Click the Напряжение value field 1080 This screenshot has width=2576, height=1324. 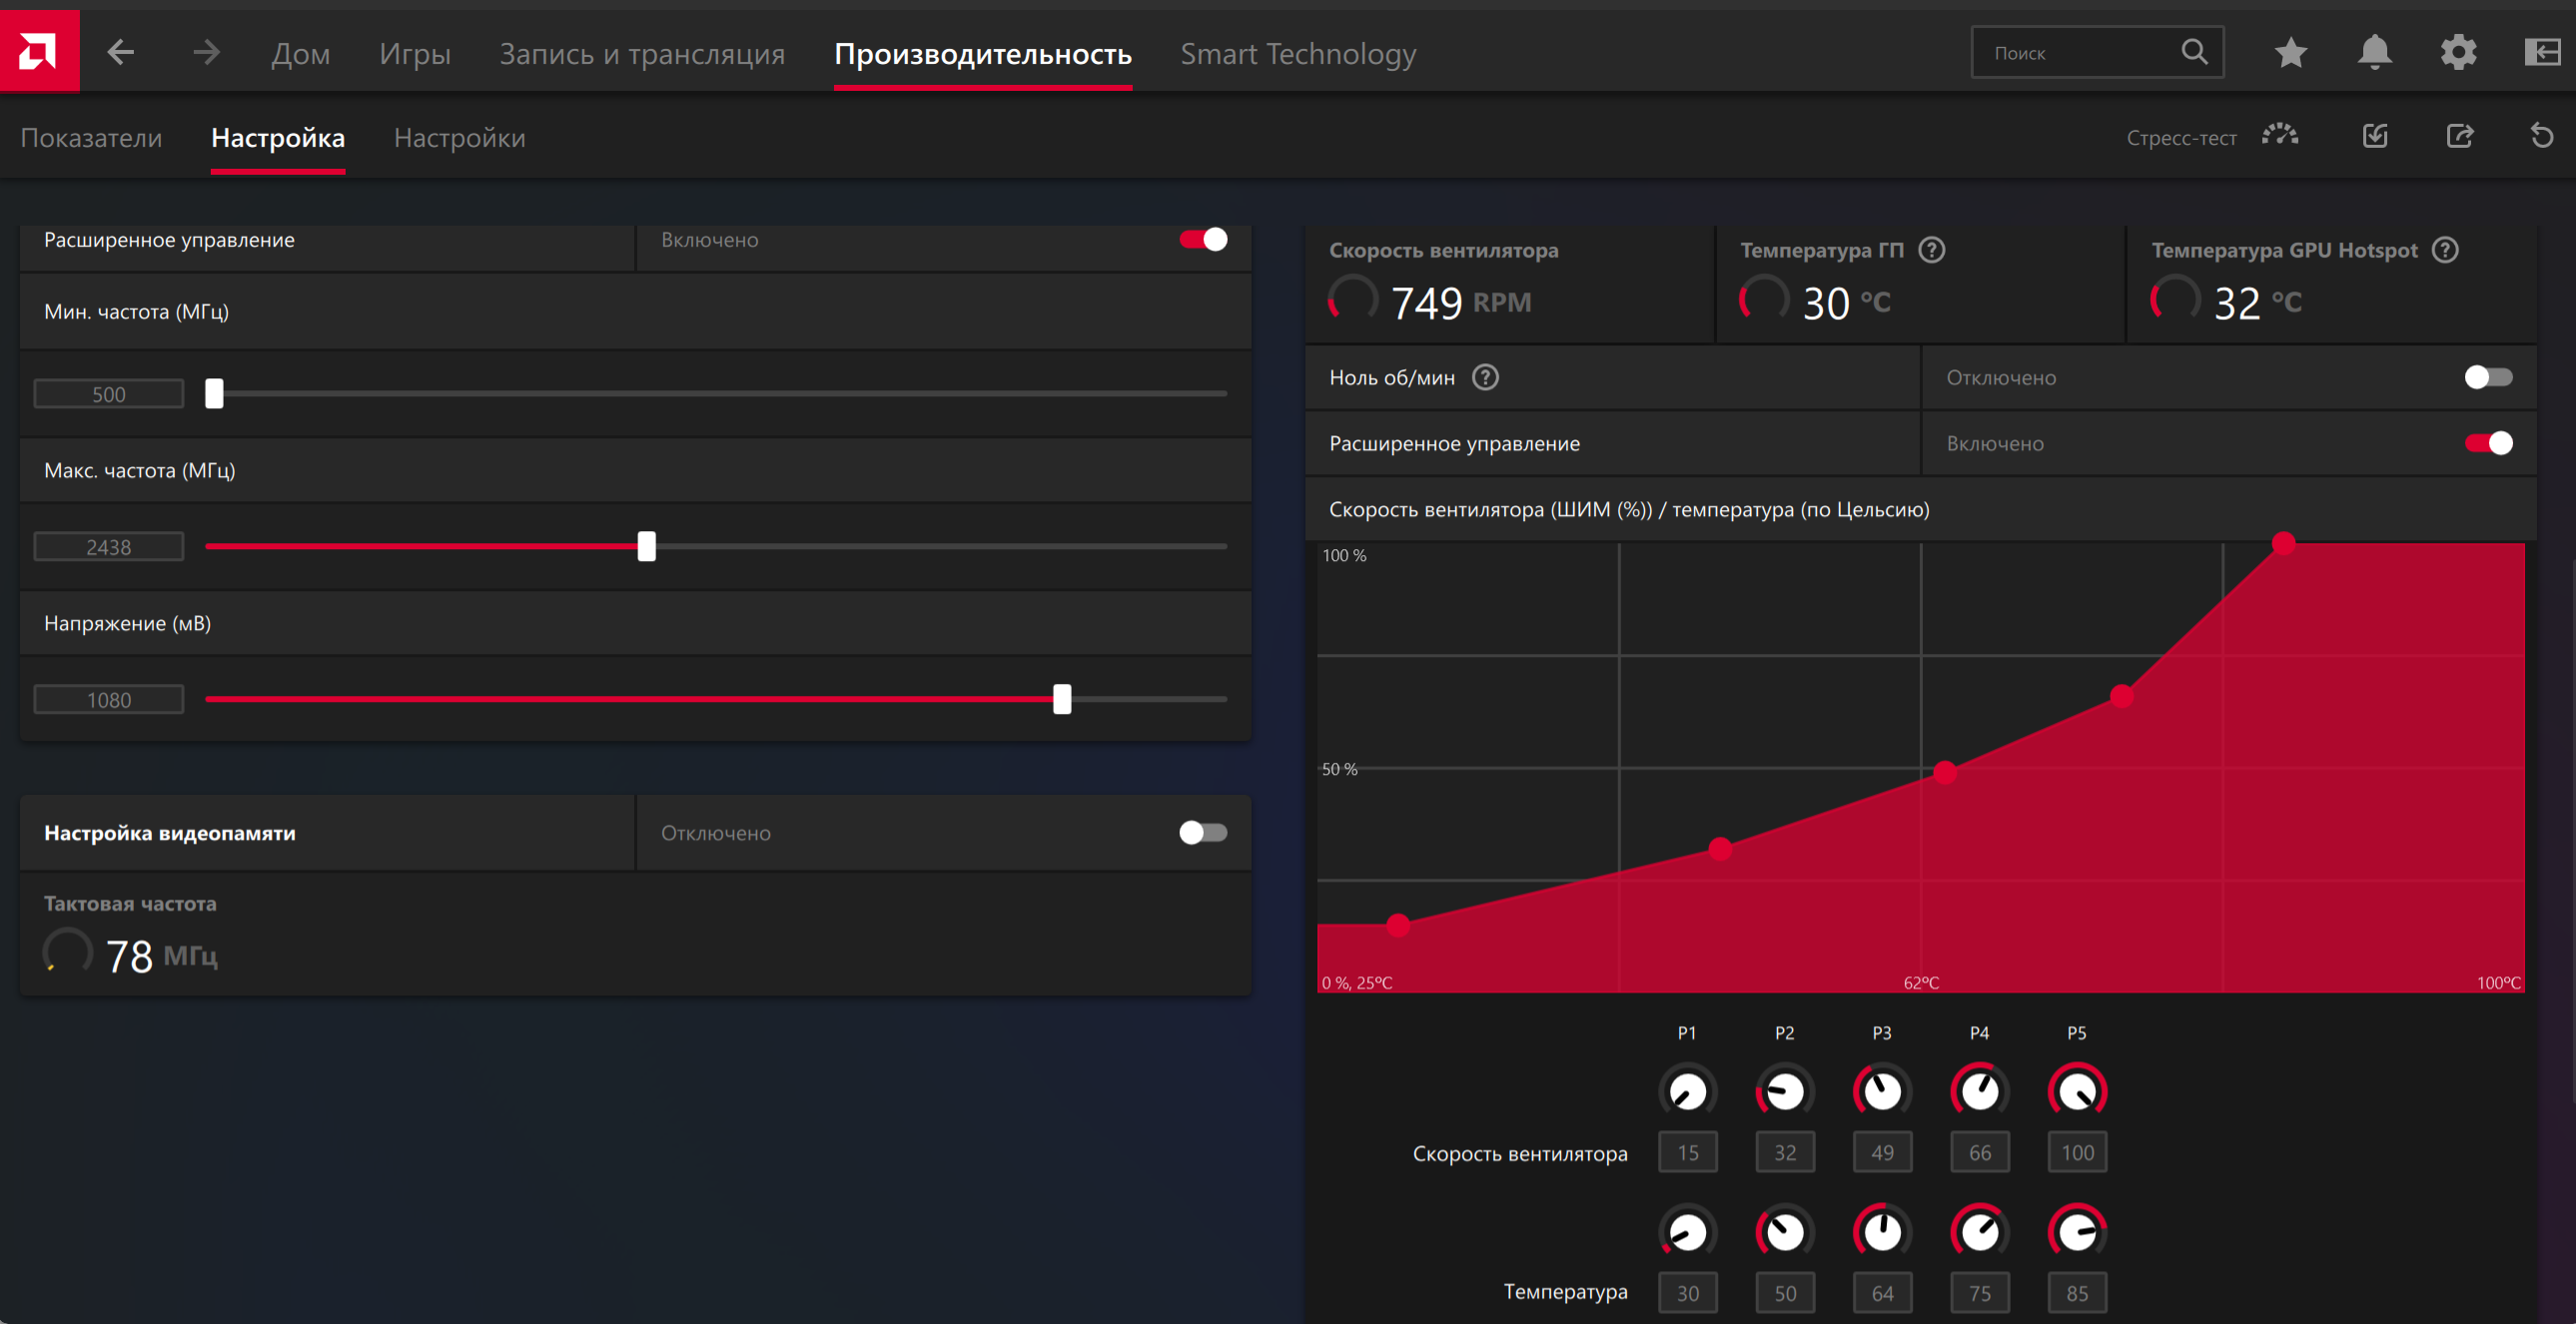(109, 700)
